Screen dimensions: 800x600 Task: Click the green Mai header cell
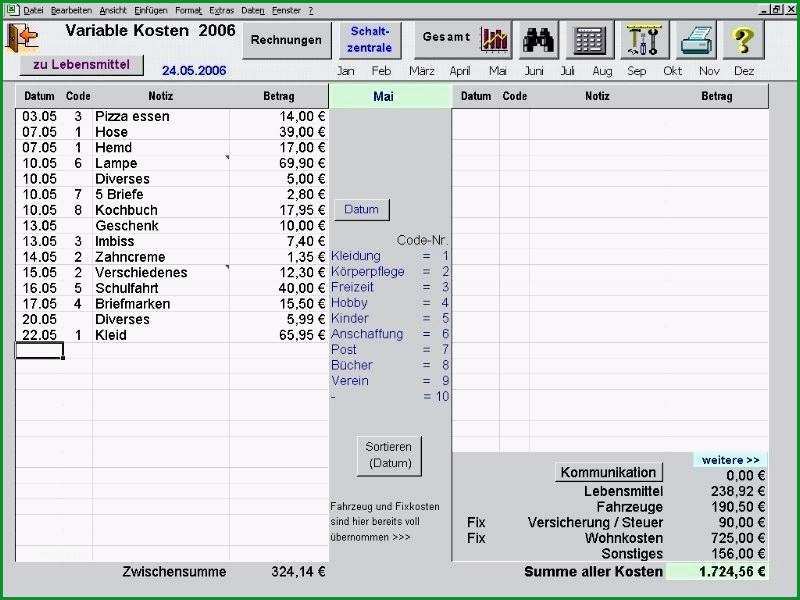click(390, 96)
